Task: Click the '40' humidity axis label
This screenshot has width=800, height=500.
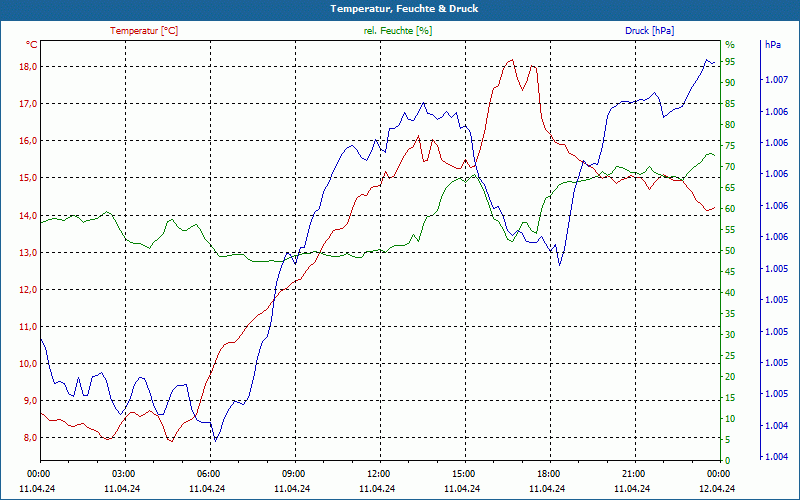Action: tap(730, 293)
